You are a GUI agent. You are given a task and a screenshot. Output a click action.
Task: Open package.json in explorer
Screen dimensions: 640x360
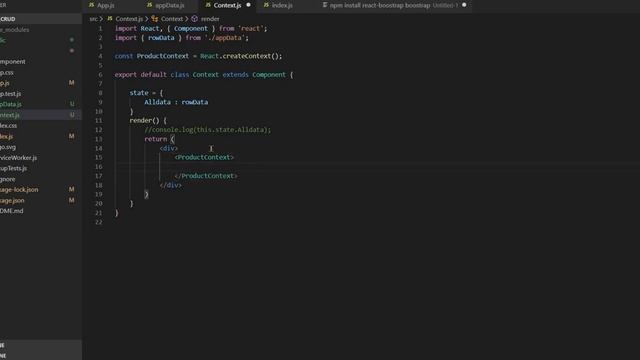coord(41,200)
